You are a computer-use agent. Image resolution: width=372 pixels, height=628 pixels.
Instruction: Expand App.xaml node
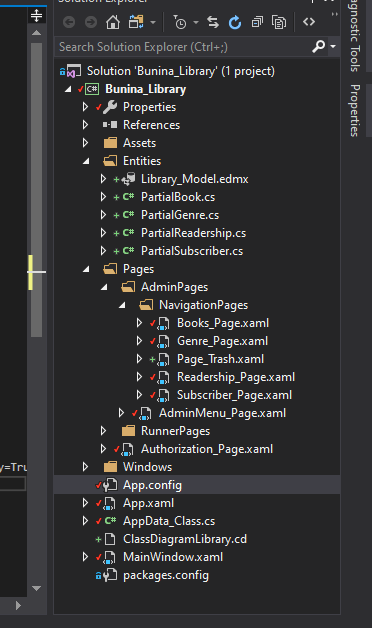click(85, 503)
